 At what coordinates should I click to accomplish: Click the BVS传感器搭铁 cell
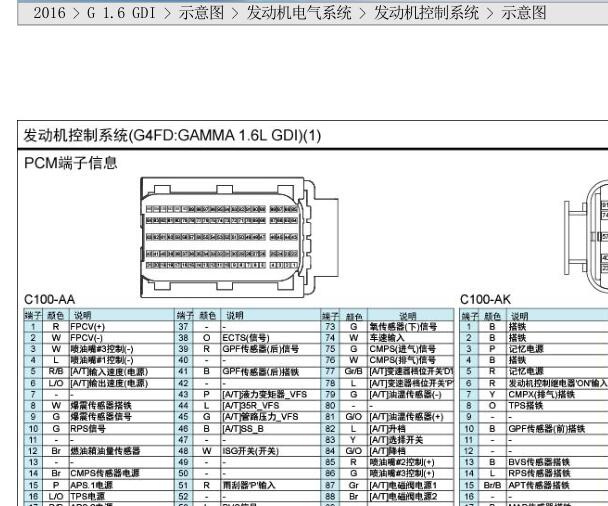[558, 462]
